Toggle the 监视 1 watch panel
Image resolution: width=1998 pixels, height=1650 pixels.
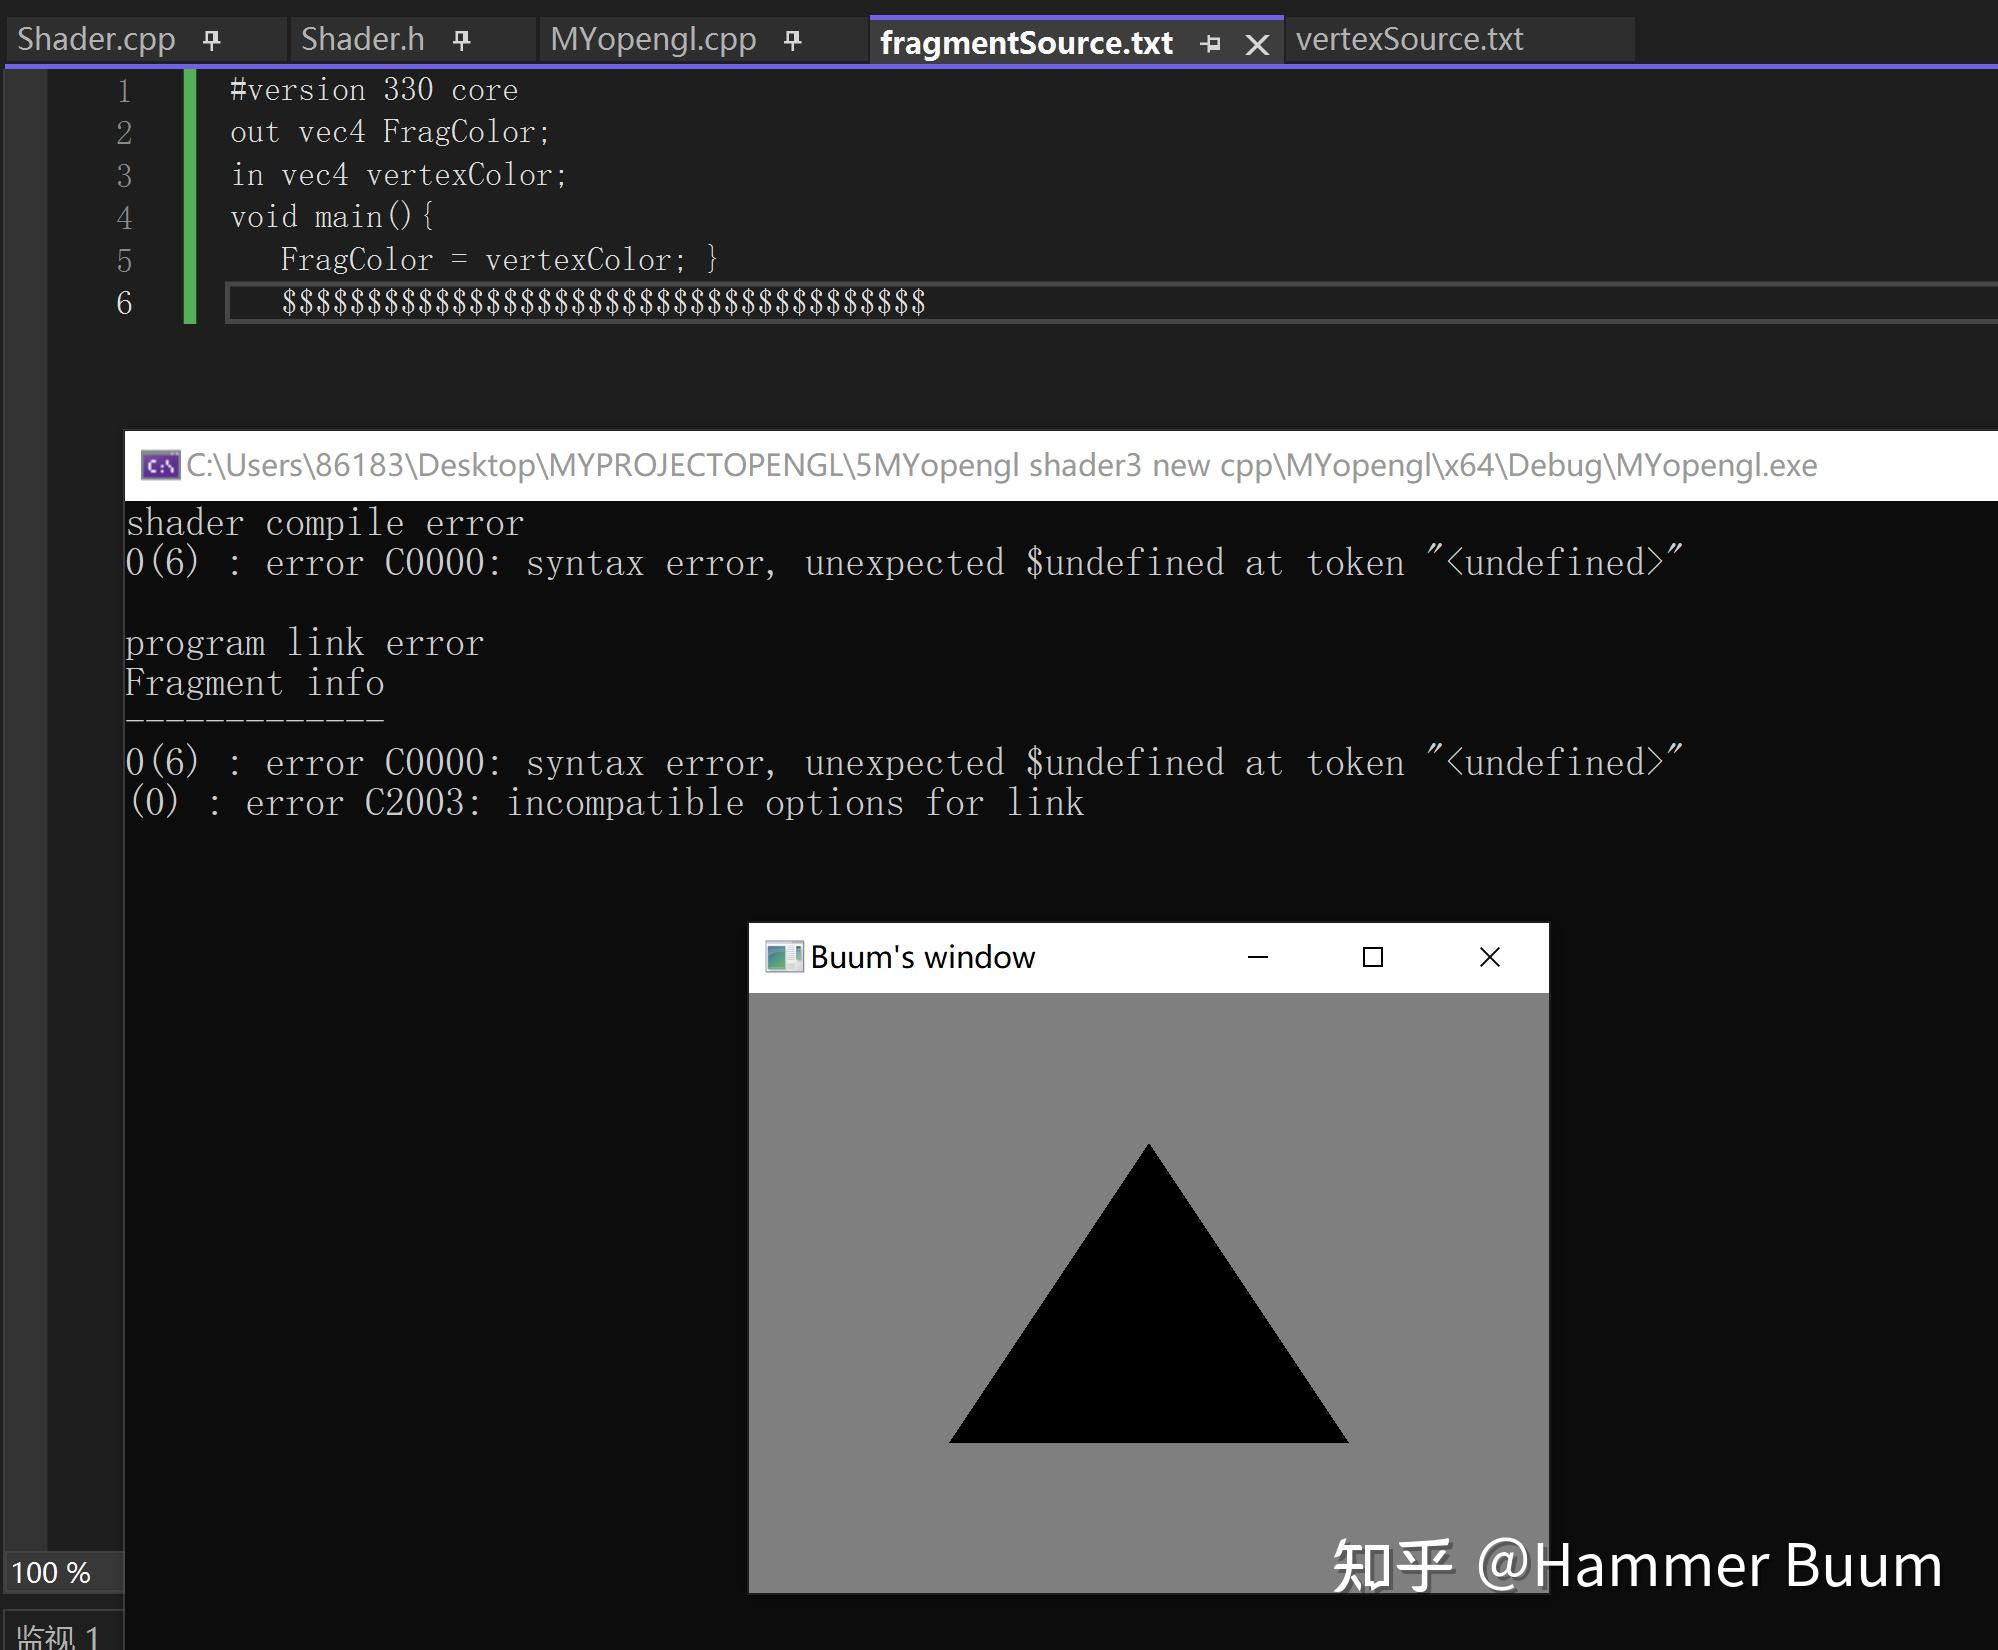55,1635
